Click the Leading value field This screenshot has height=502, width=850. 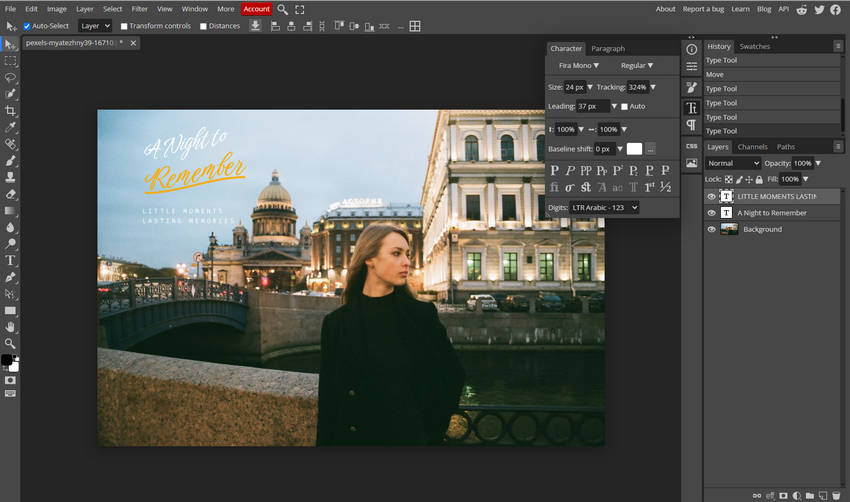(593, 107)
